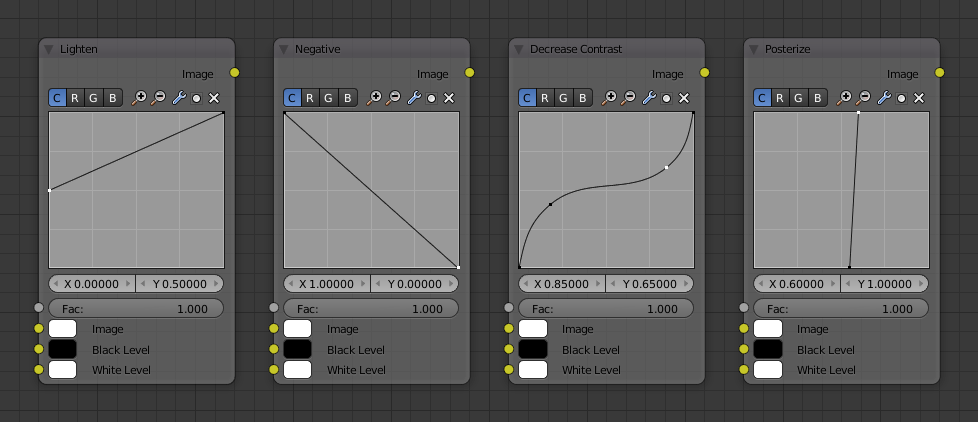Click Image output socket of Lighten node

(235, 73)
